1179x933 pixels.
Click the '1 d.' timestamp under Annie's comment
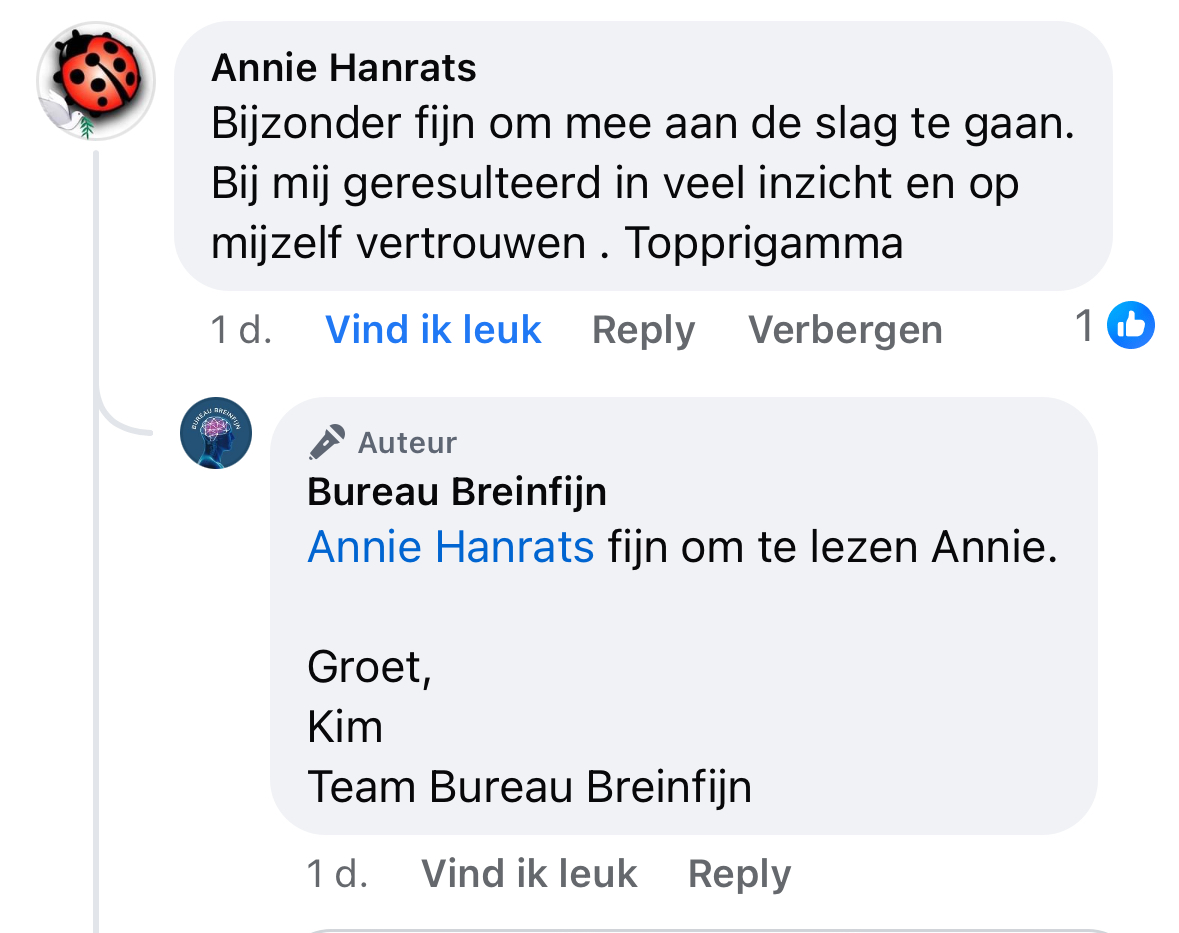click(241, 330)
